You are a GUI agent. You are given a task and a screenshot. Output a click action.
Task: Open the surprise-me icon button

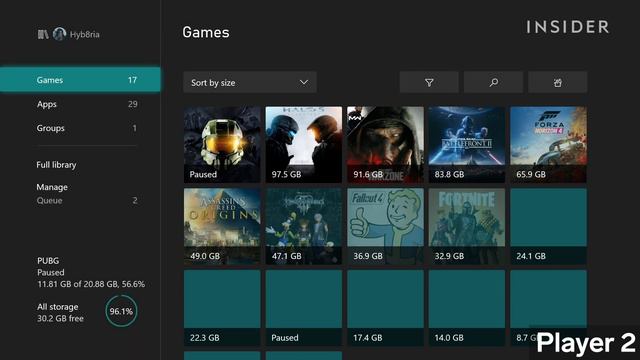point(558,82)
